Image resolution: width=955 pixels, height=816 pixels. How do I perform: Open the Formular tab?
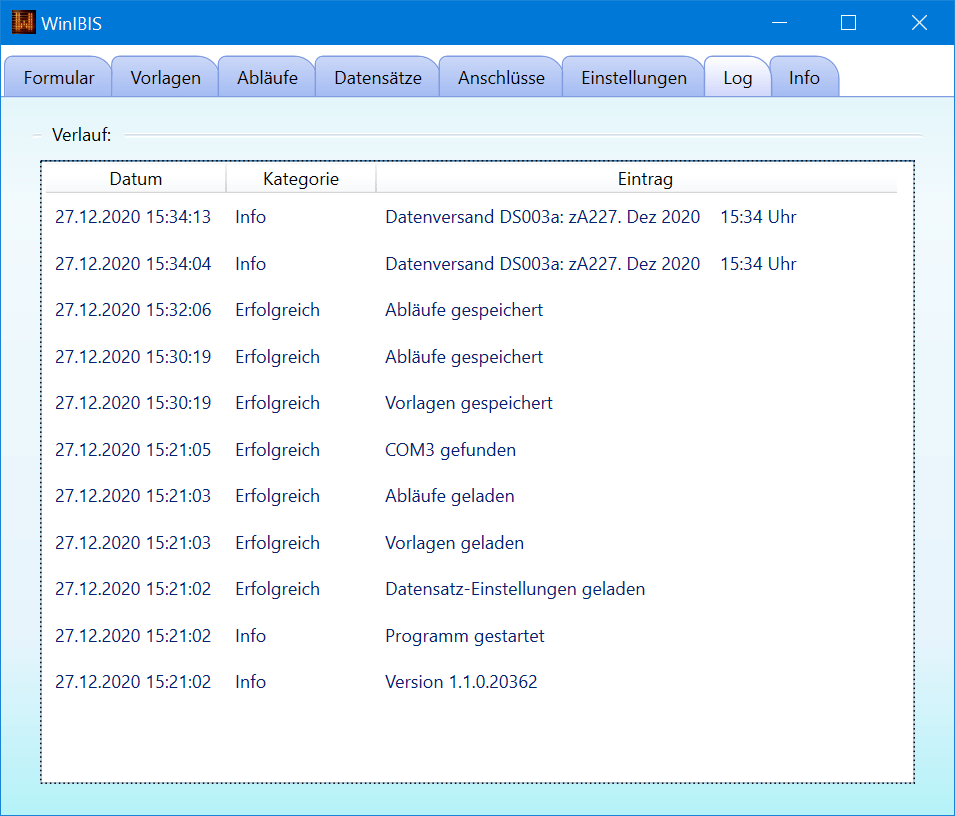(58, 77)
